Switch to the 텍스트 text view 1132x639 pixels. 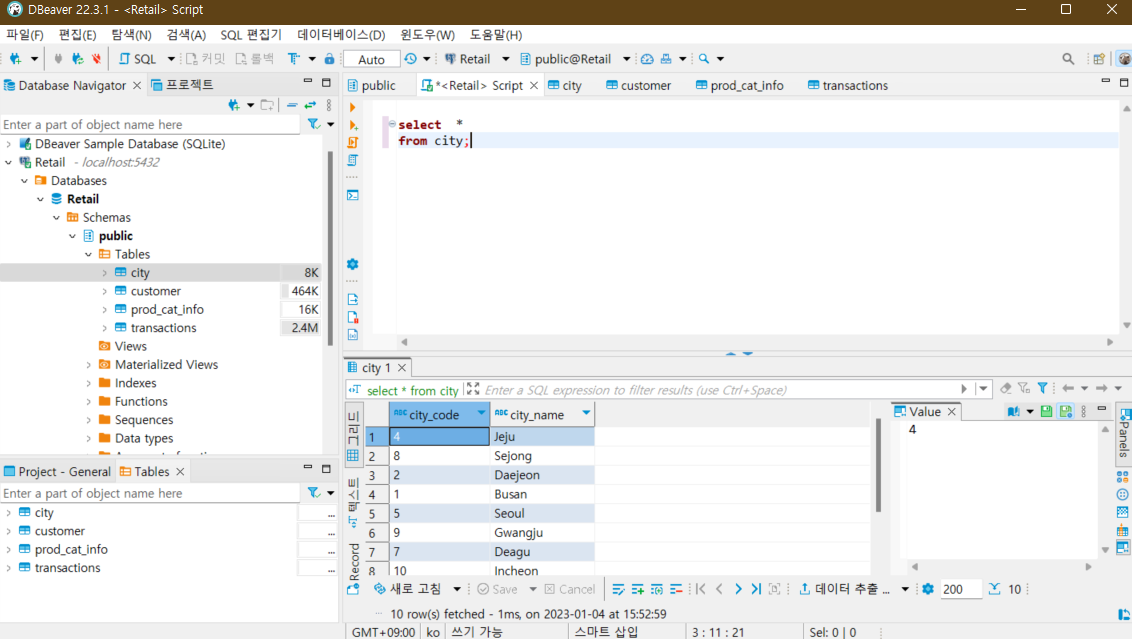click(353, 503)
